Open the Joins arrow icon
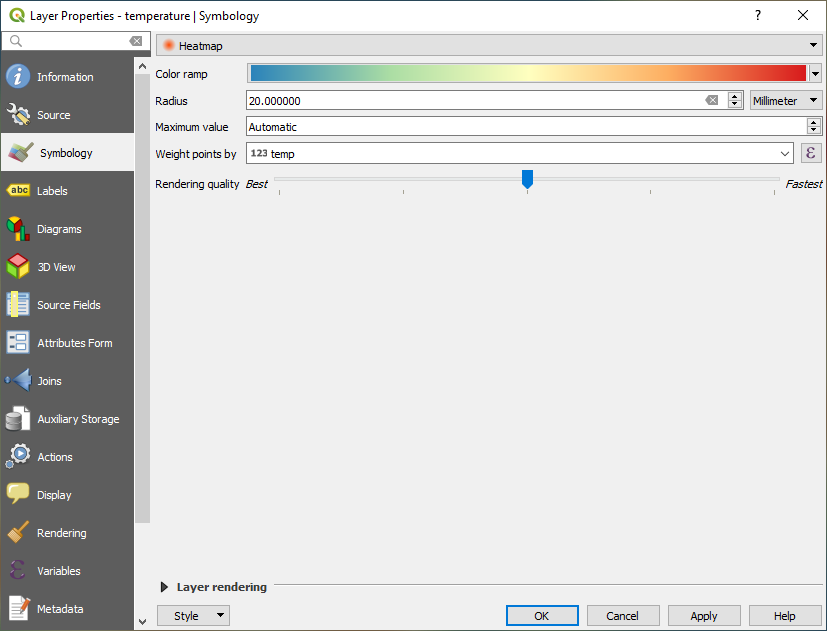The image size is (827, 631). (x=18, y=380)
